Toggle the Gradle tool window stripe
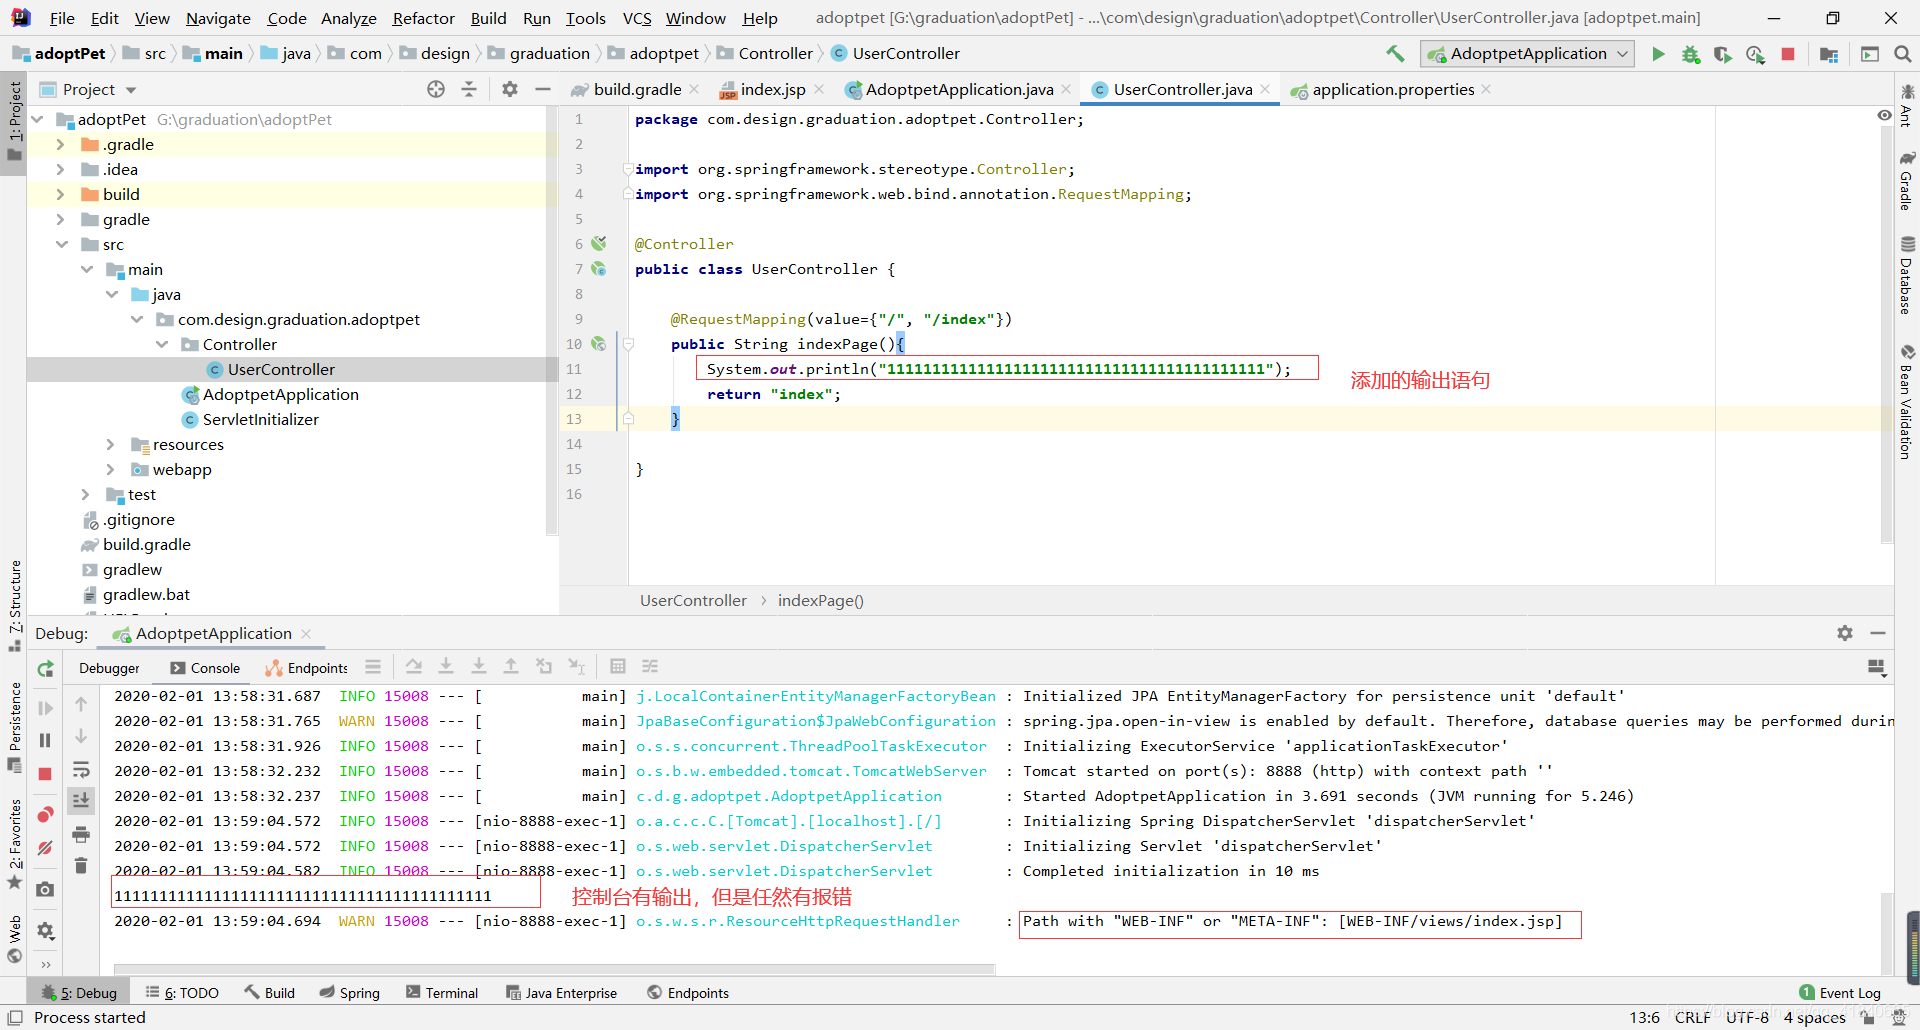Viewport: 1920px width, 1030px height. [1907, 181]
